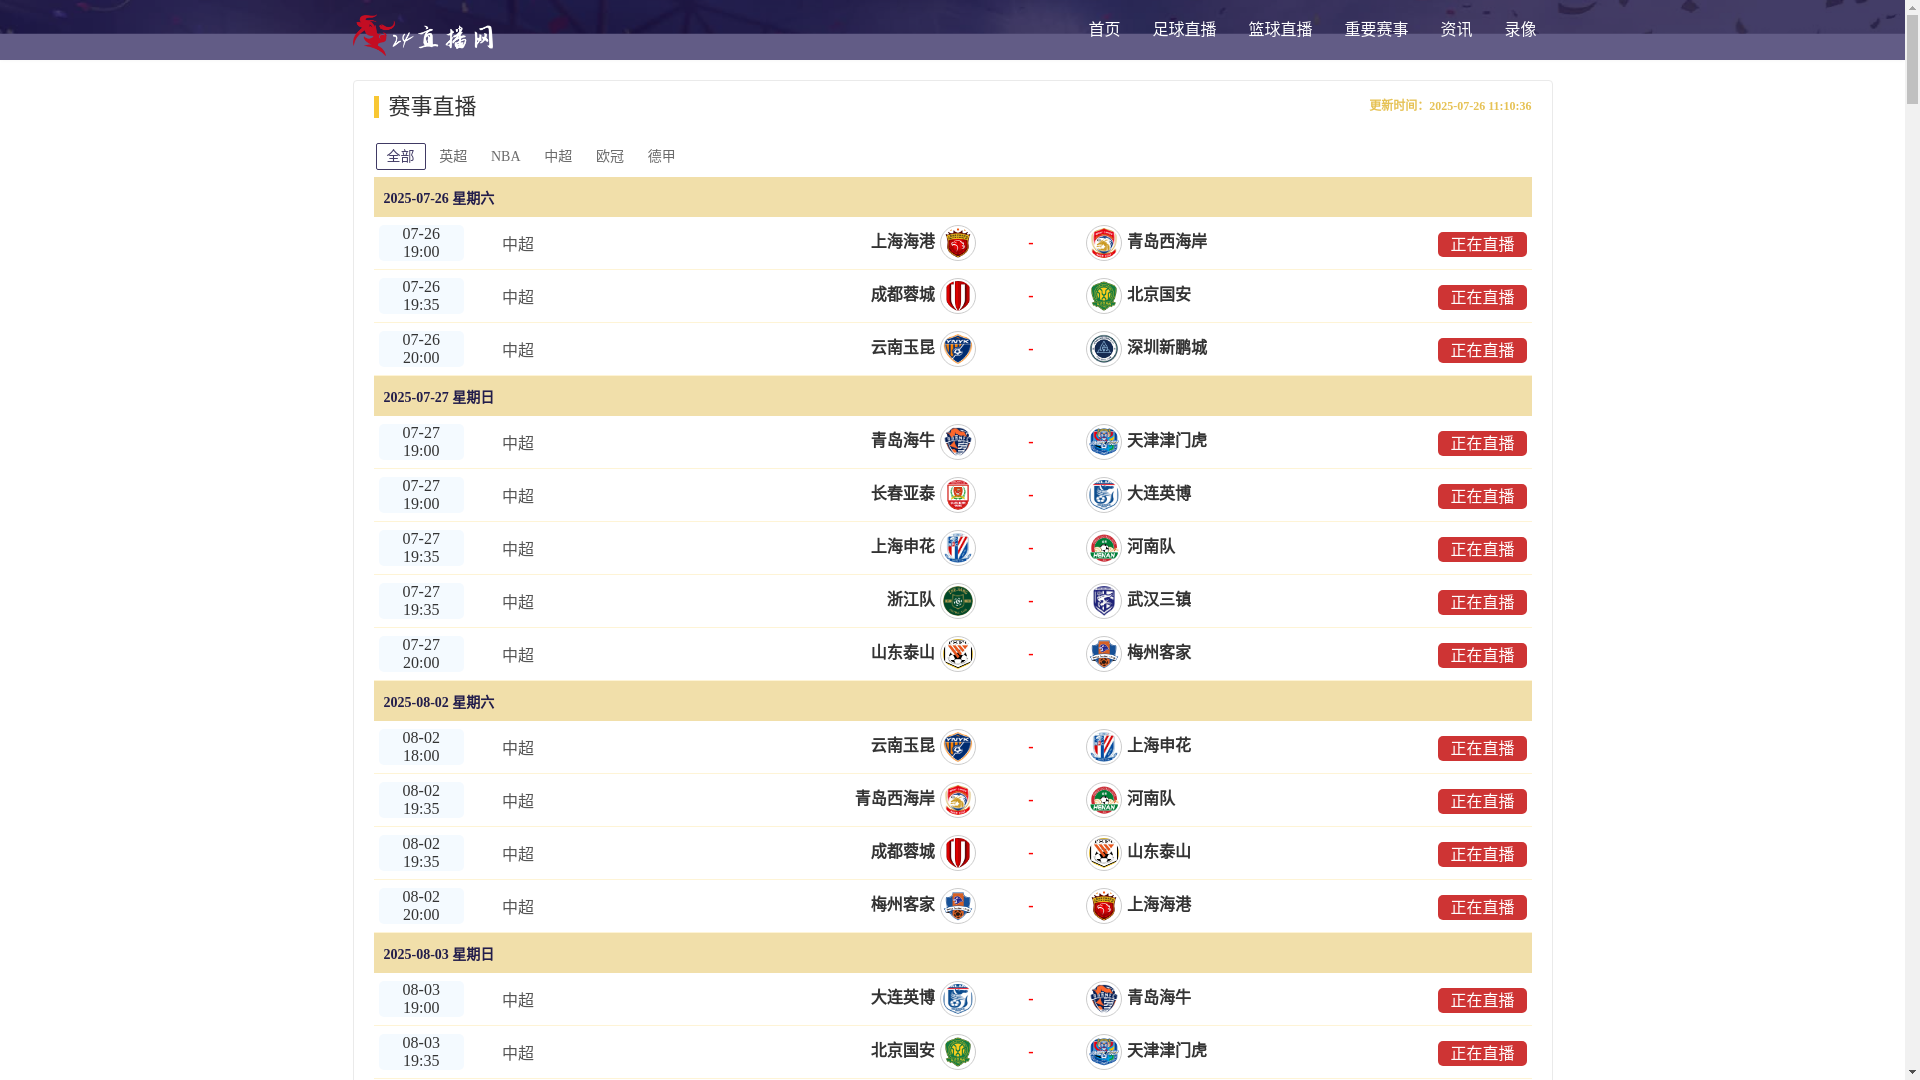The width and height of the screenshot is (1920, 1080).
Task: Watch live 浙江队 vs 武汉三镇
Action: point(1482,602)
